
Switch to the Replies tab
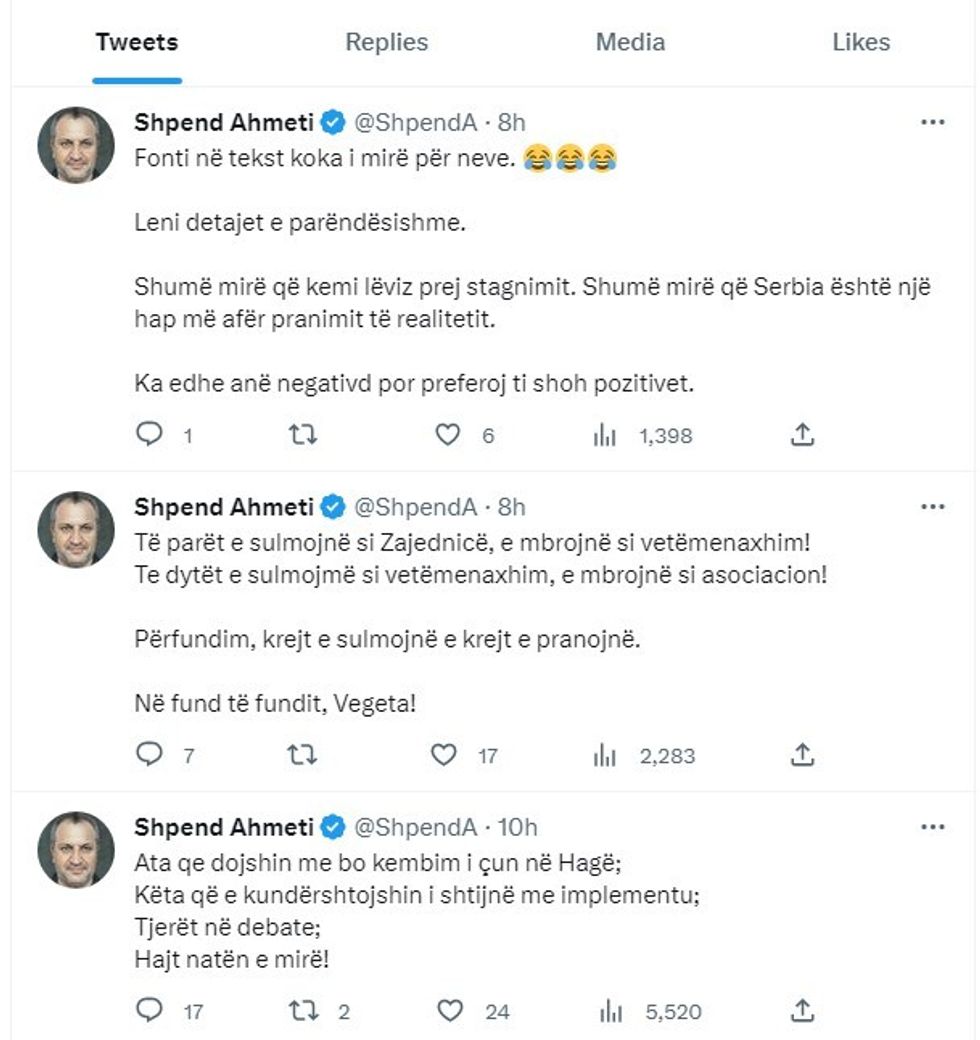point(386,42)
